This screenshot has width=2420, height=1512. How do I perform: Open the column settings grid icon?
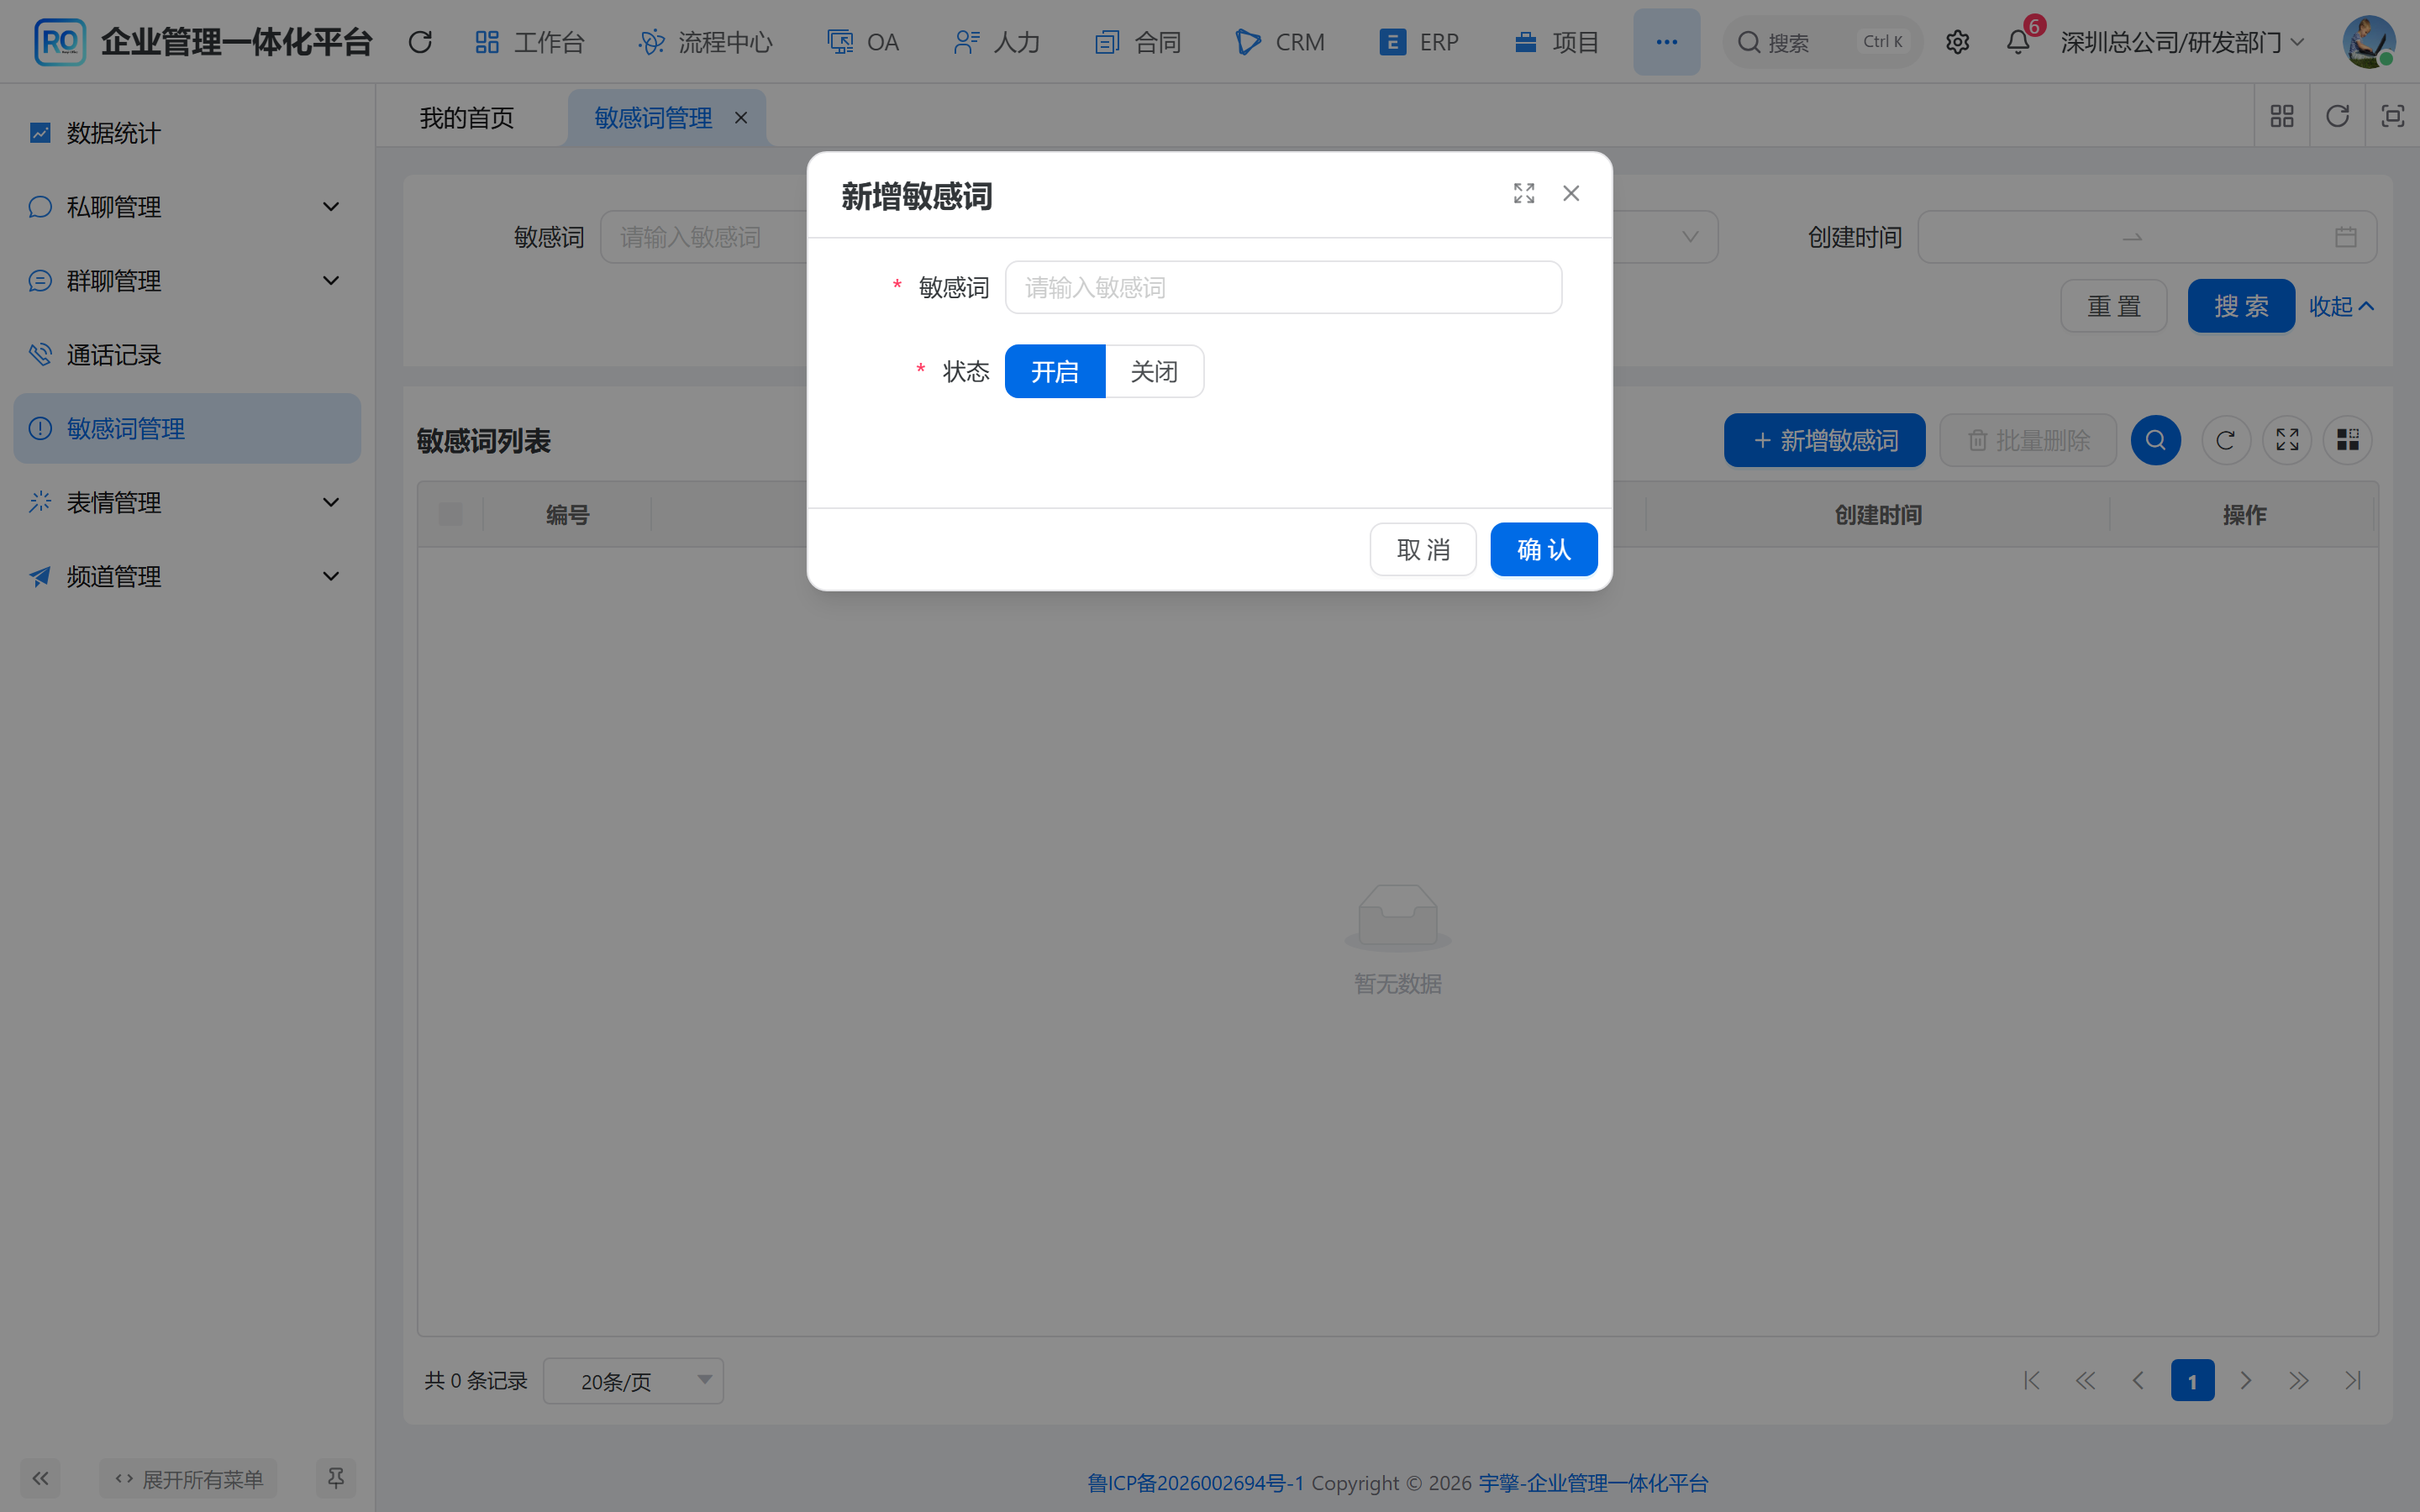[x=2347, y=440]
